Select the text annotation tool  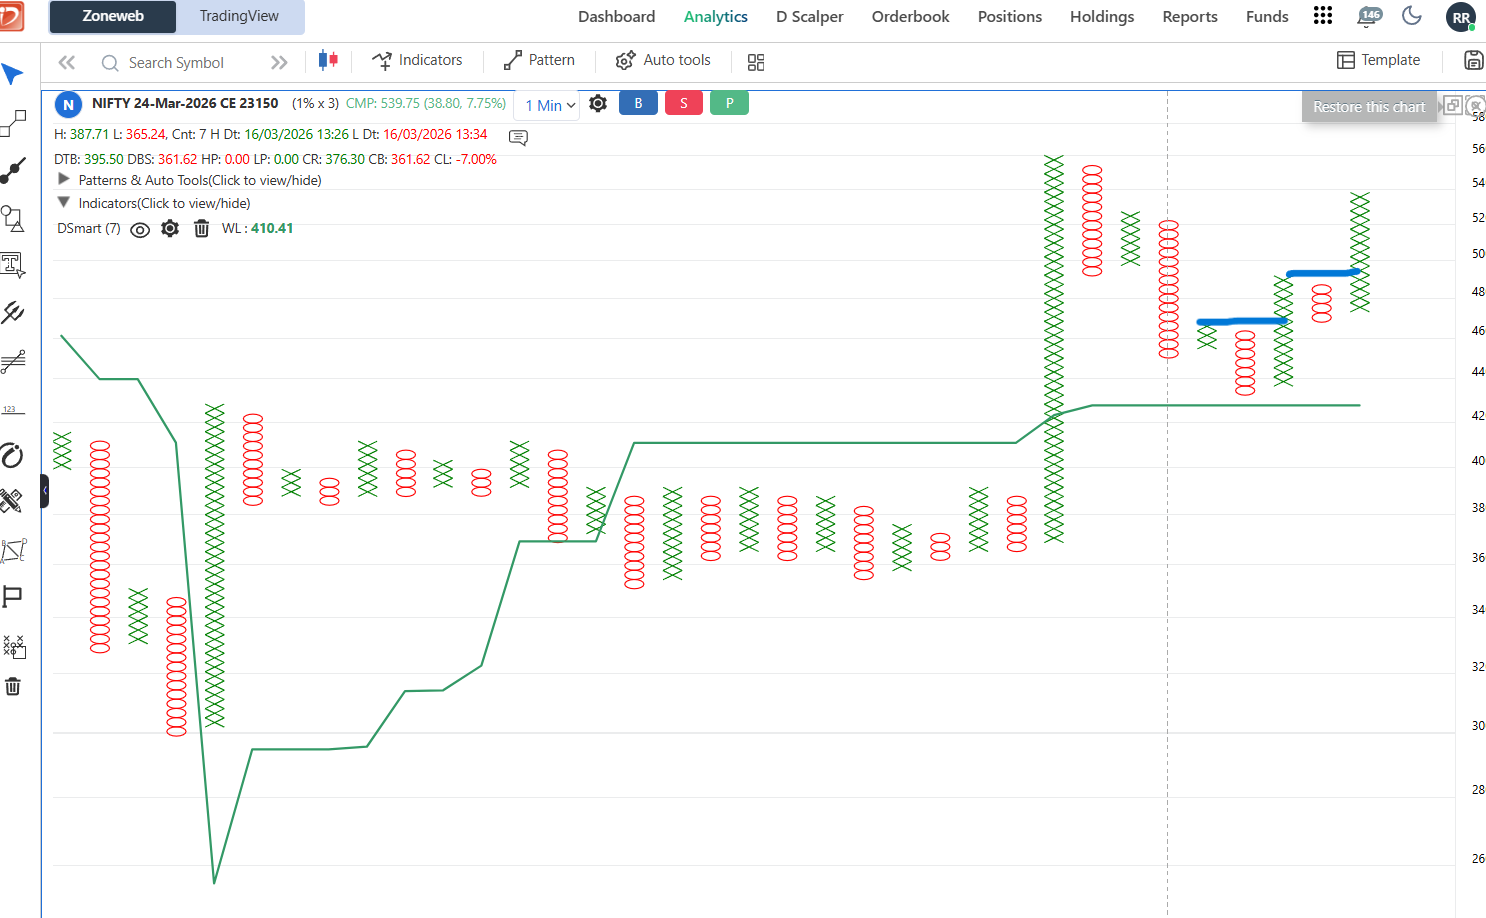coord(14,265)
